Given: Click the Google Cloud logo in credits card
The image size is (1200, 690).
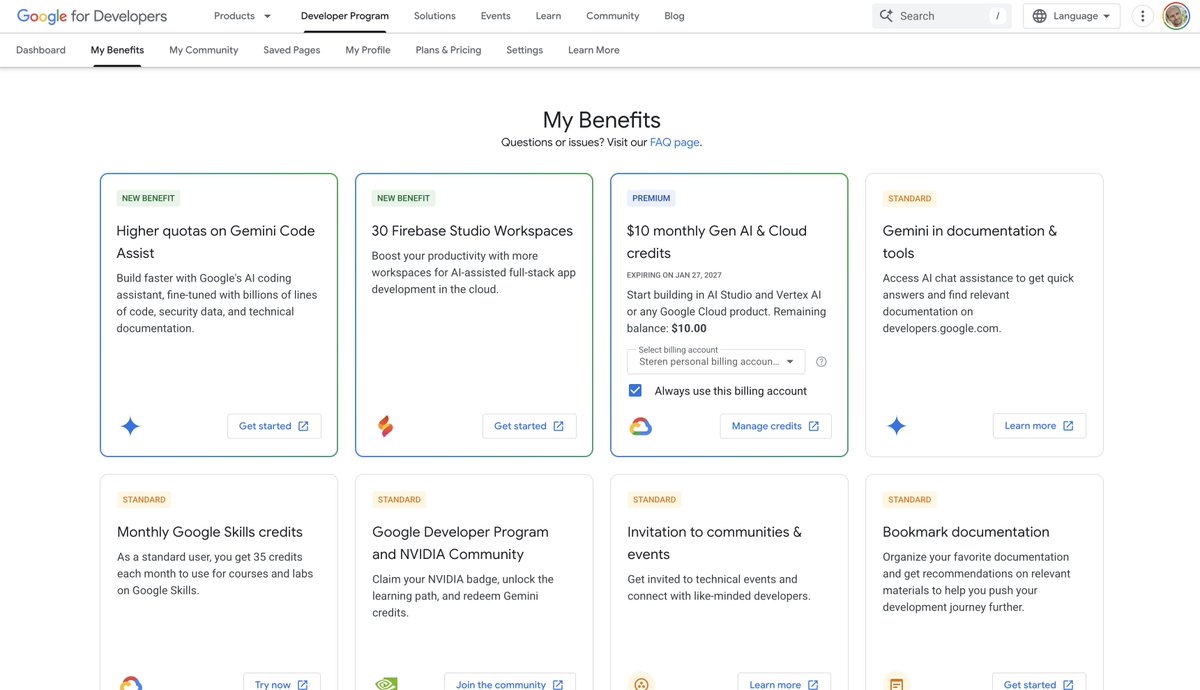Looking at the screenshot, I should coord(641,427).
